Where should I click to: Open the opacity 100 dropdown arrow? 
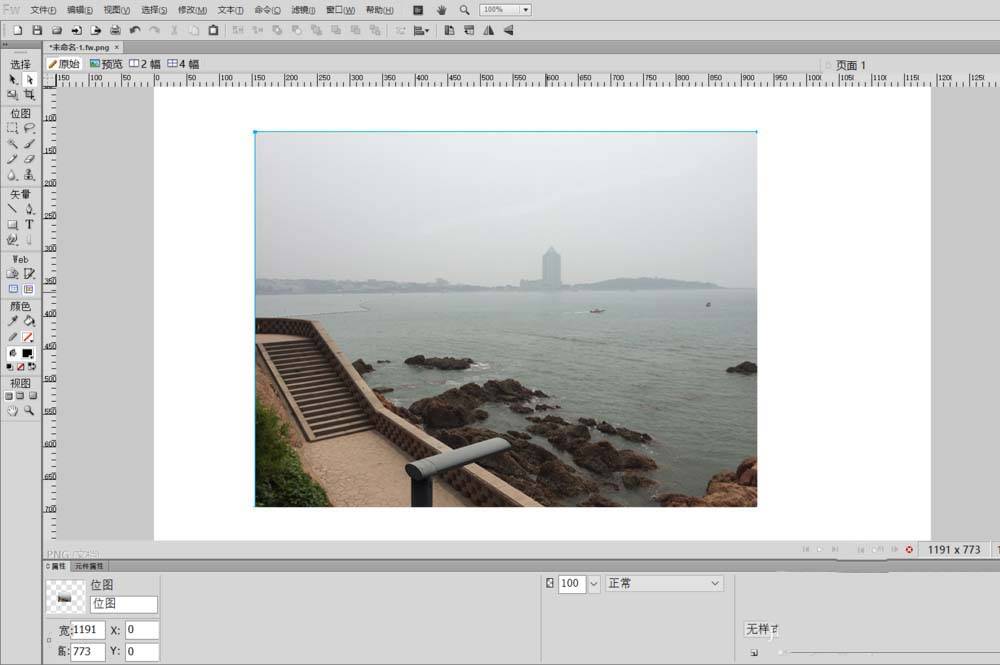click(x=594, y=583)
